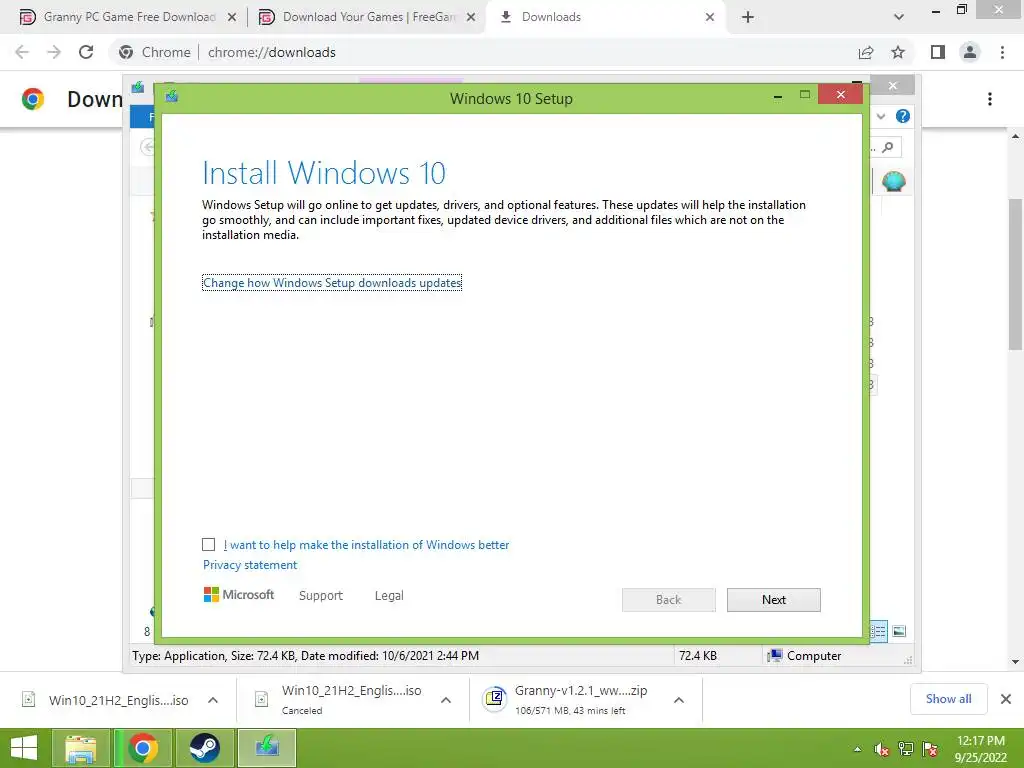1024x768 pixels.
Task: Switch File Explorer to large icons view
Action: [899, 631]
